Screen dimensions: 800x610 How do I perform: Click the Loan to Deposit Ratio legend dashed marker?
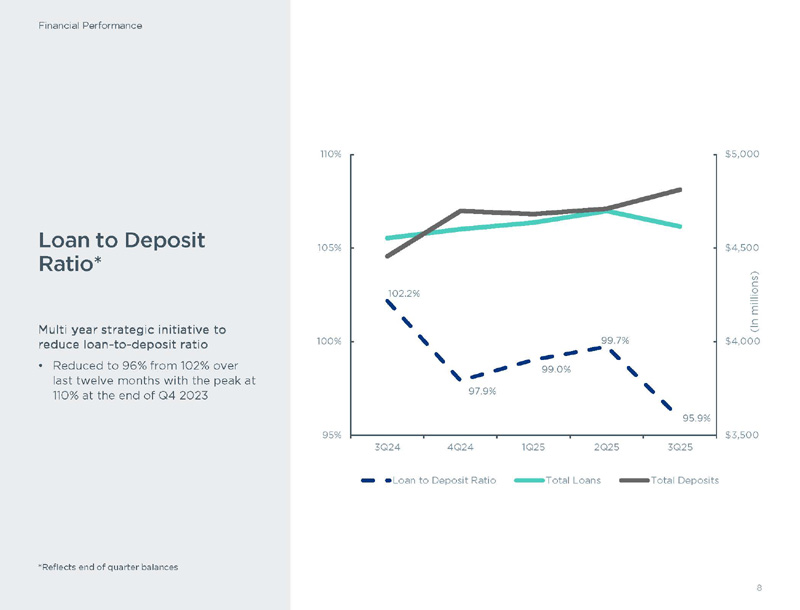tap(375, 481)
